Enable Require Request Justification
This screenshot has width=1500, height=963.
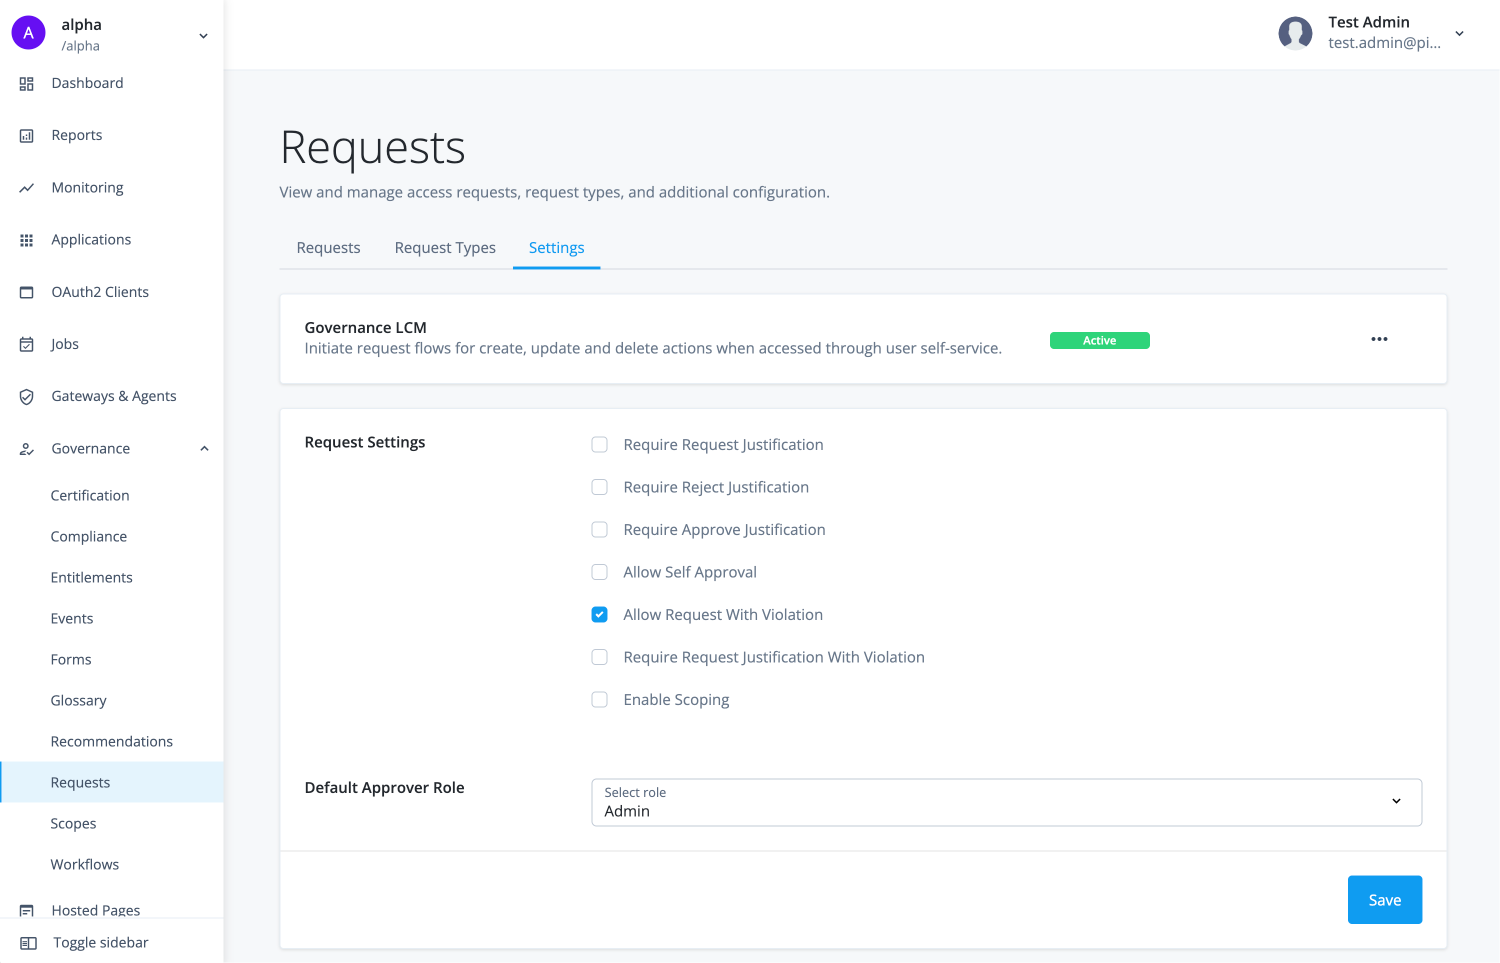point(599,444)
